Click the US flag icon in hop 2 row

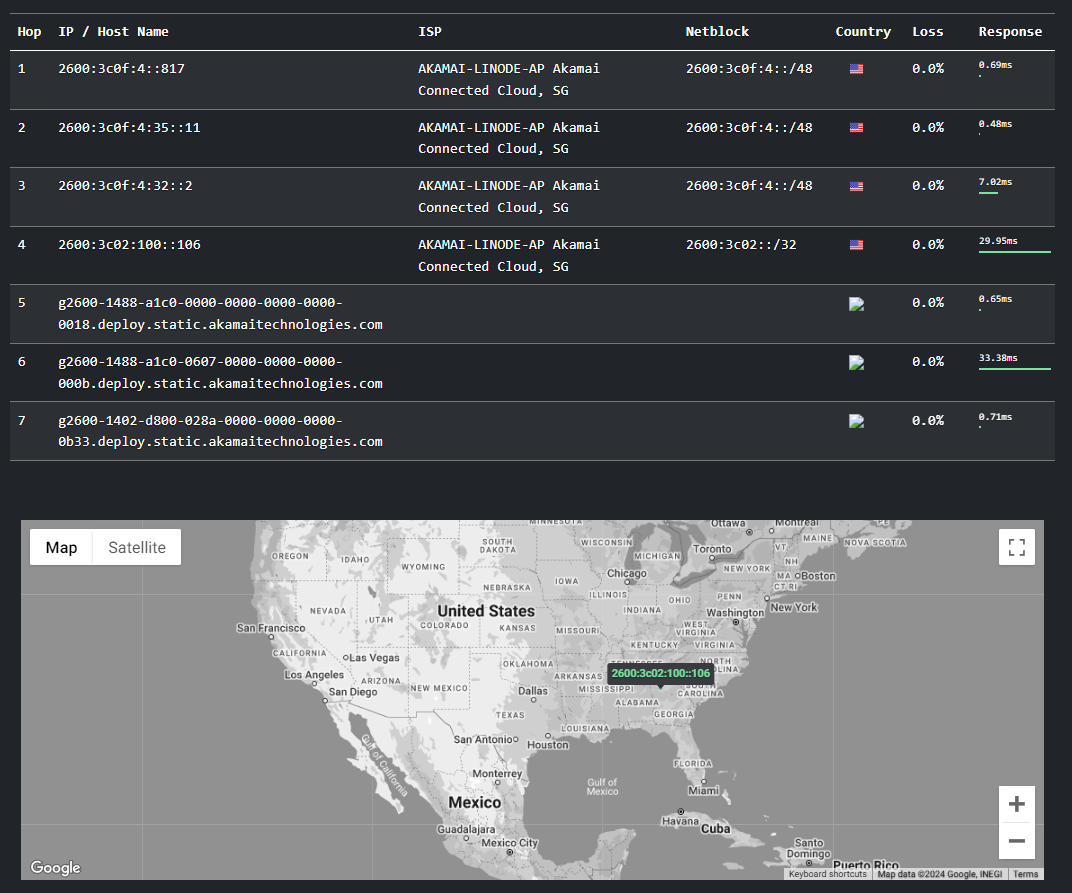click(856, 128)
